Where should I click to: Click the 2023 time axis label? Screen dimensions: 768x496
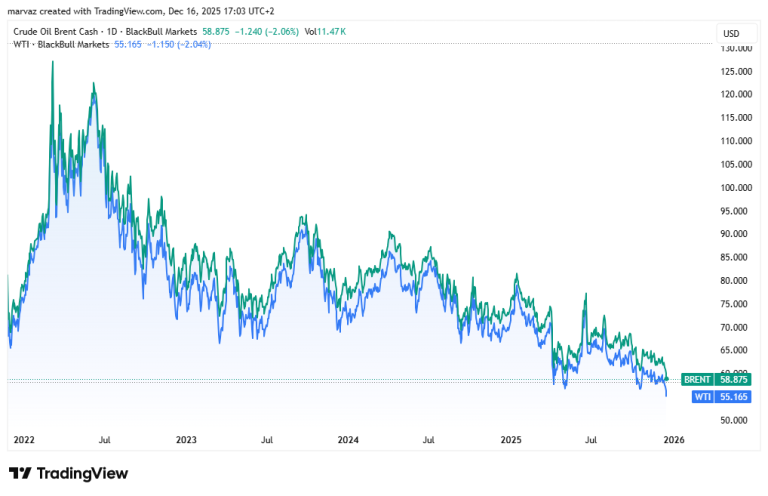[186, 440]
